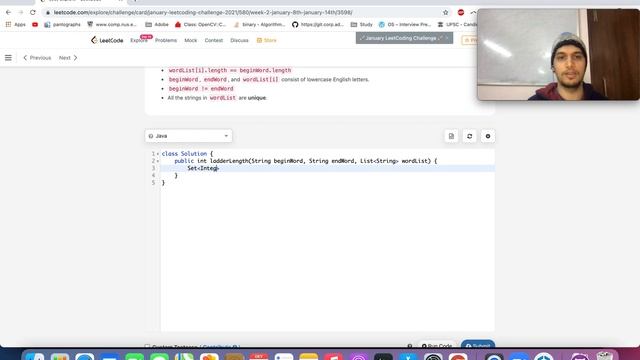This screenshot has width=640, height=360.
Task: Open the editor settings gear
Action: (x=488, y=136)
